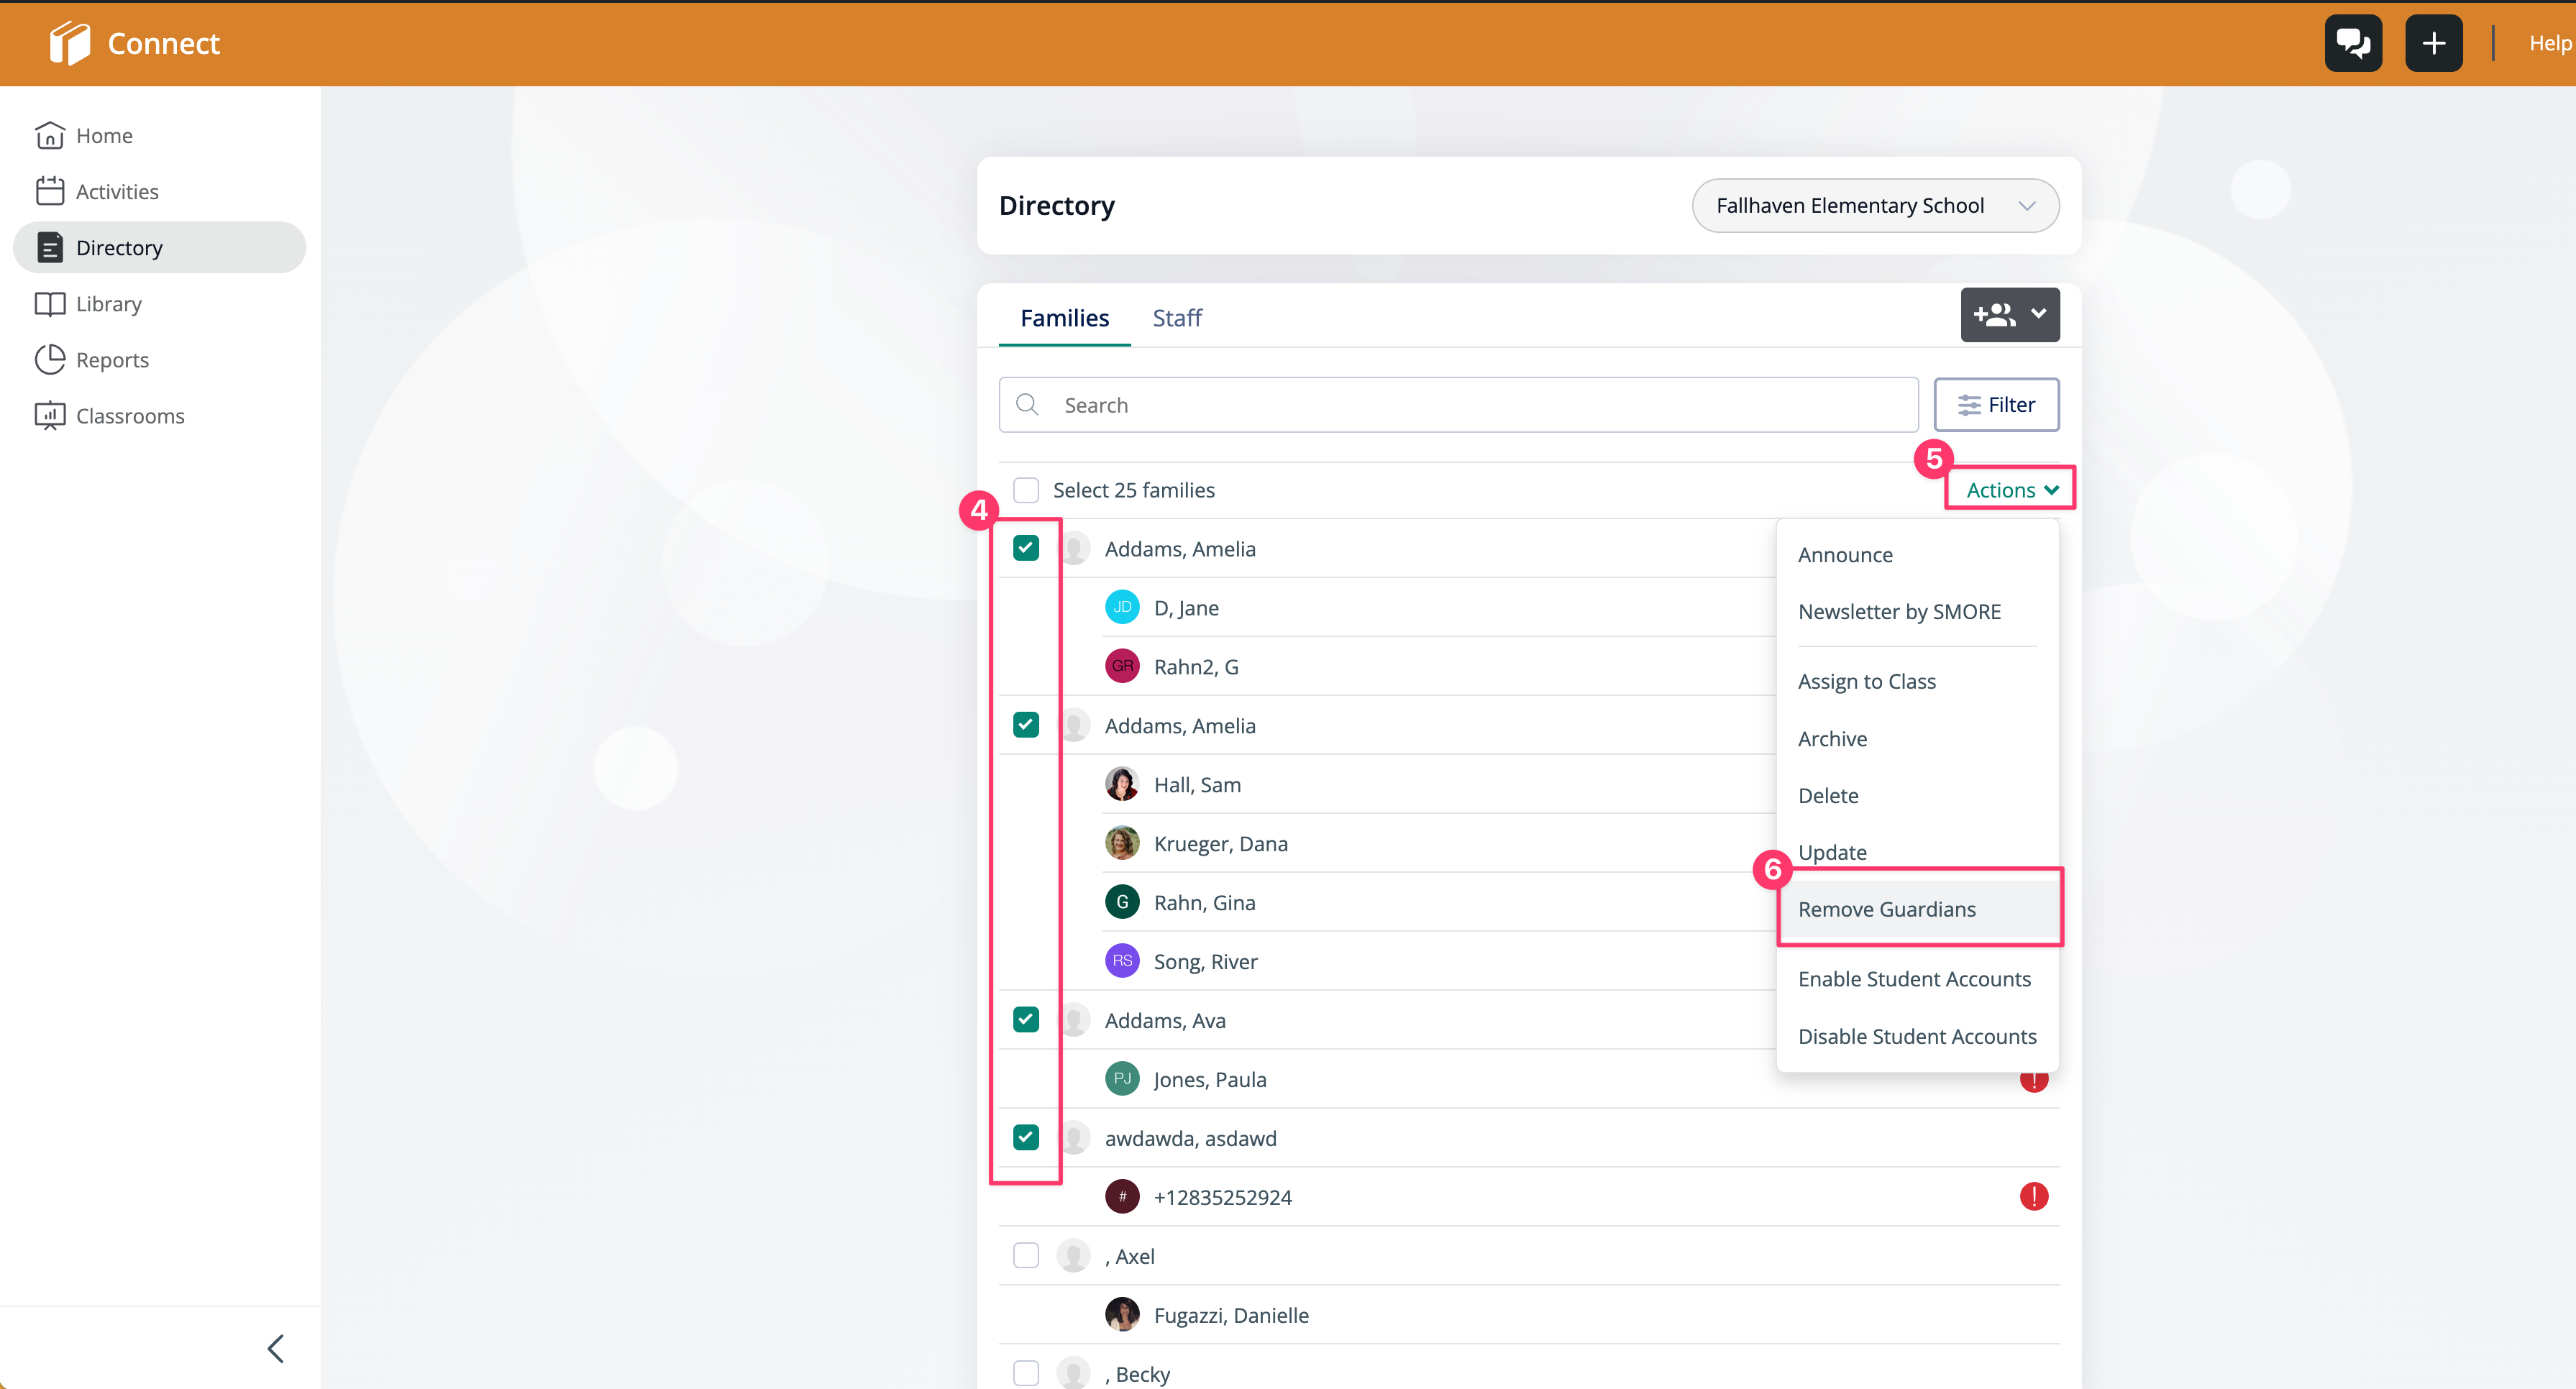Click the placeholder avatar for awdawda, asdawd

click(1075, 1138)
